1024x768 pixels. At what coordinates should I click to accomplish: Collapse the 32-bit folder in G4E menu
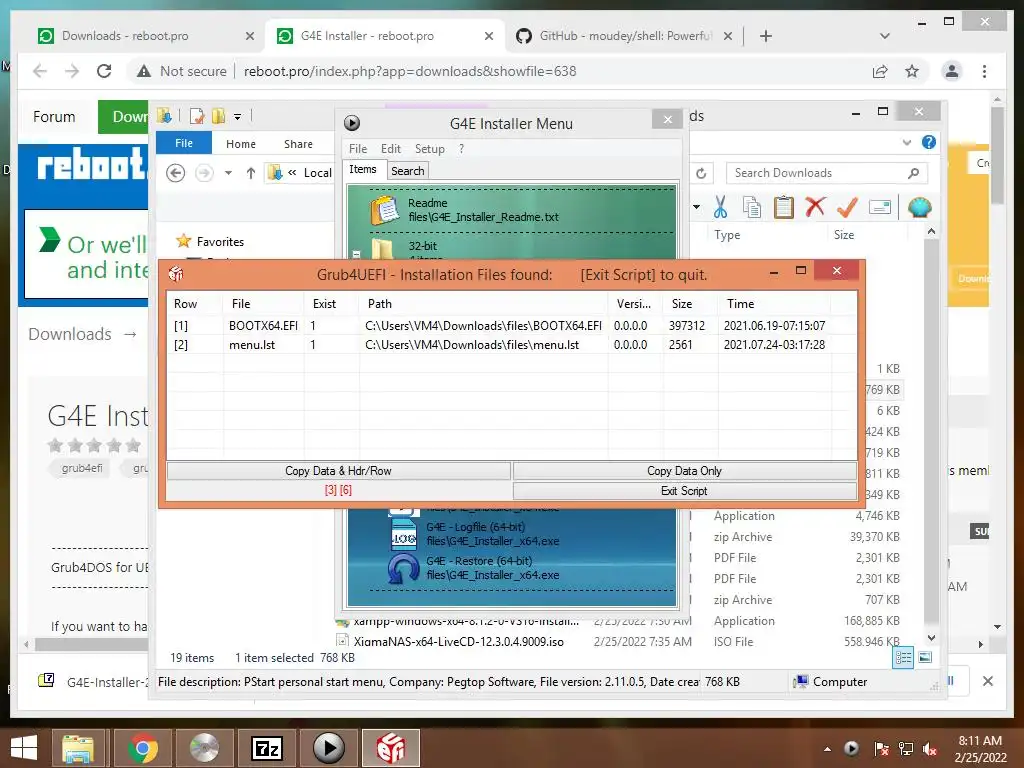tap(357, 254)
